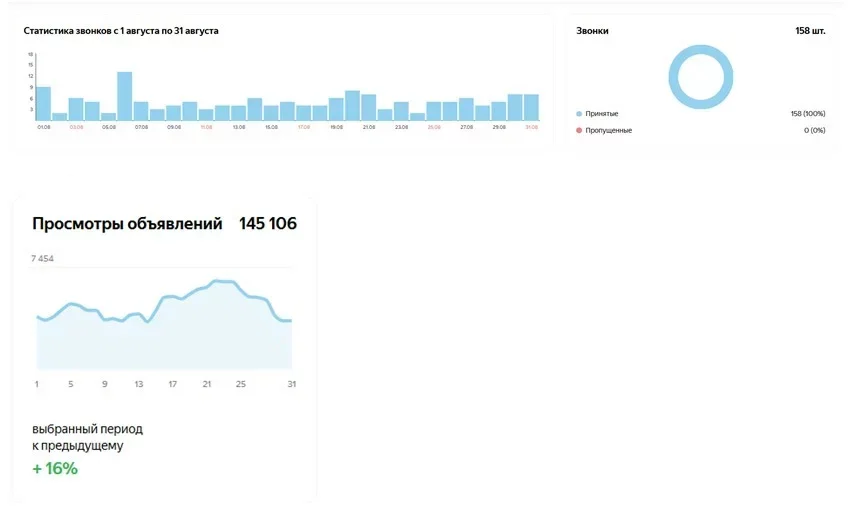This screenshot has width=854, height=521.
Task: Click the blue donut chart ring
Action: (700, 77)
